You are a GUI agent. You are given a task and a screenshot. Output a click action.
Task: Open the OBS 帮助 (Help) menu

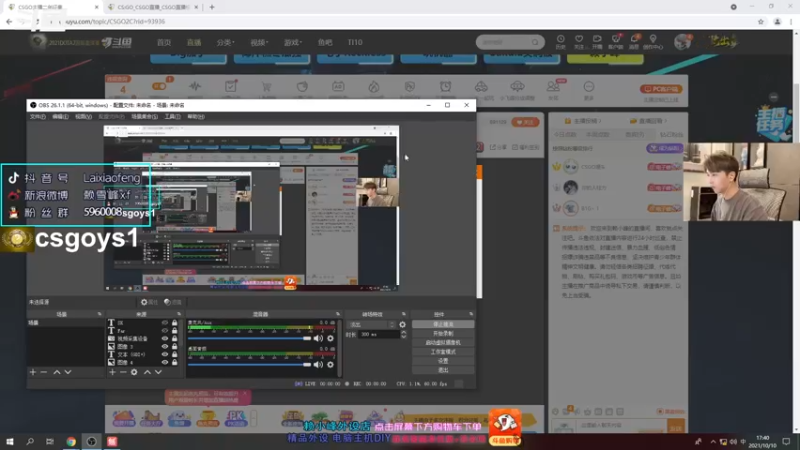tap(196, 117)
